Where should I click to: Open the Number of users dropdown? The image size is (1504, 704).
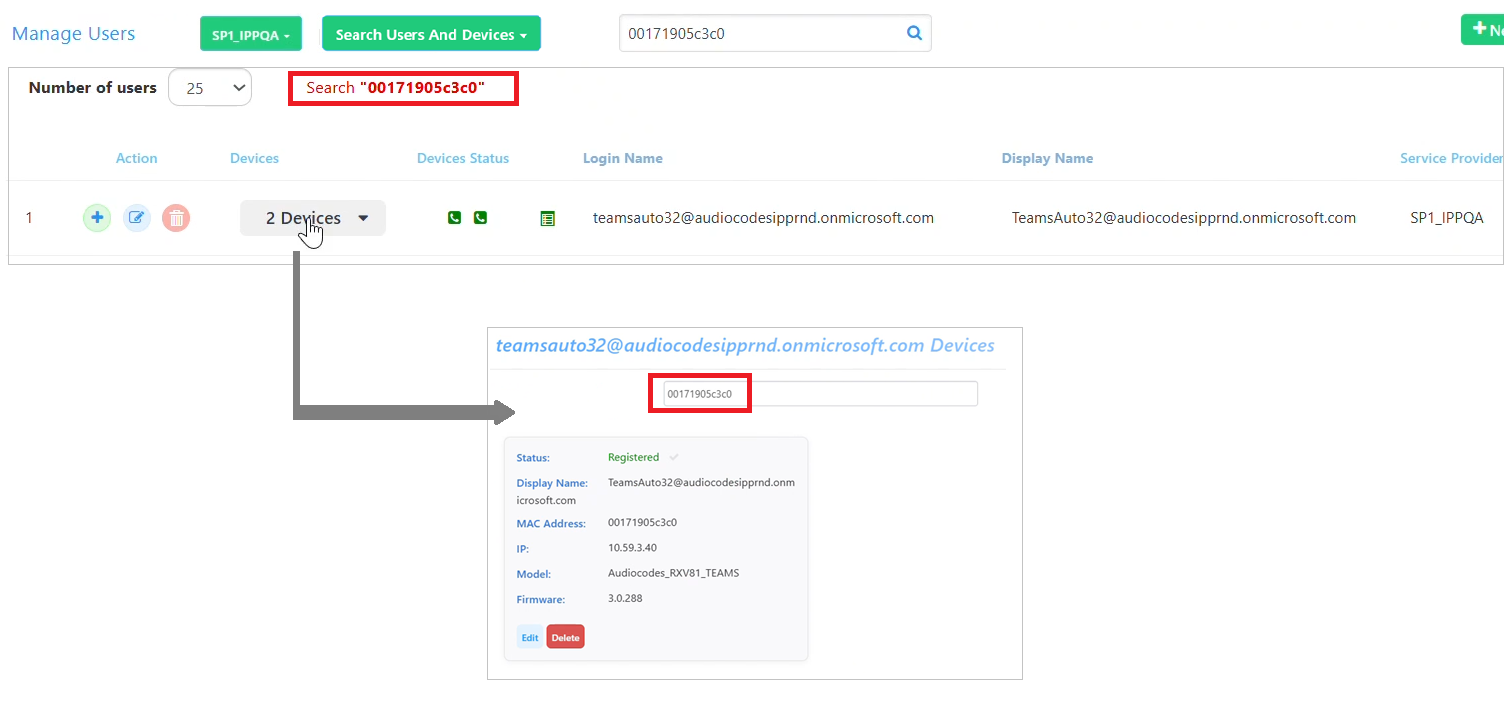pyautogui.click(x=210, y=88)
